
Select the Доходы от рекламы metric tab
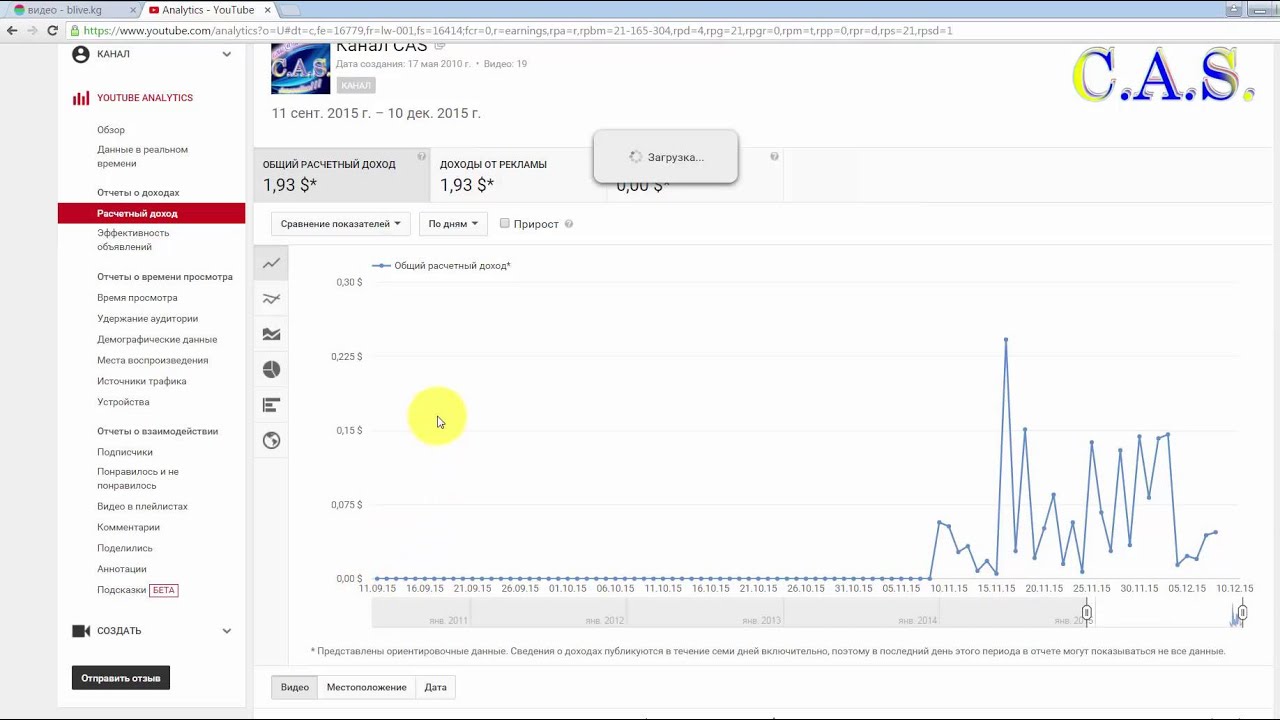click(518, 174)
